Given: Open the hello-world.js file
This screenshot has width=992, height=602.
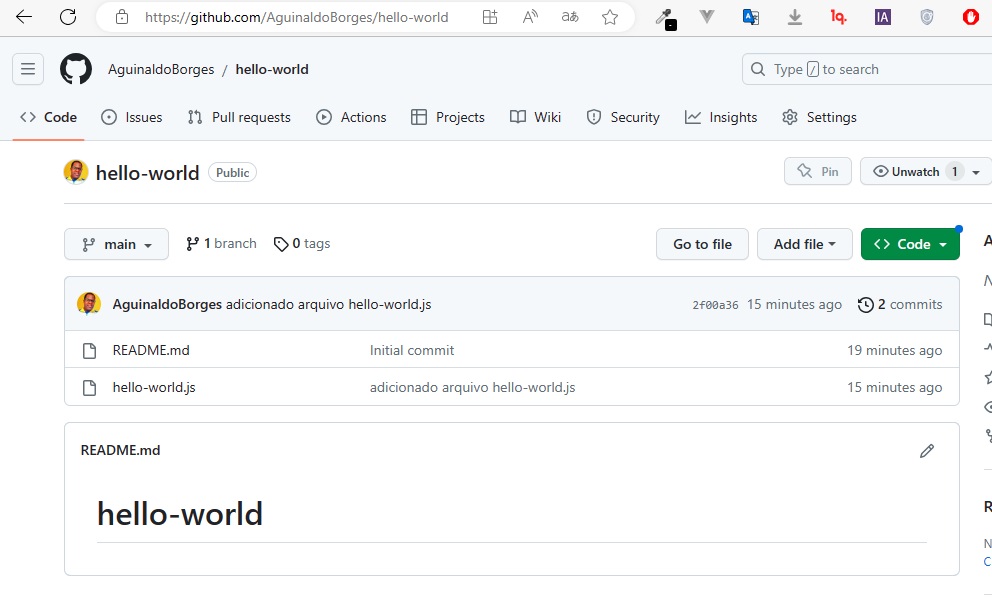Looking at the screenshot, I should tap(154, 388).
